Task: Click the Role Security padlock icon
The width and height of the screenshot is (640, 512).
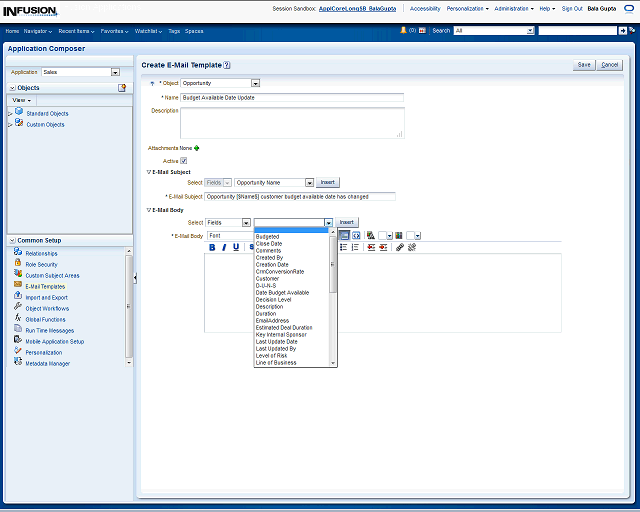Action: tap(17, 264)
